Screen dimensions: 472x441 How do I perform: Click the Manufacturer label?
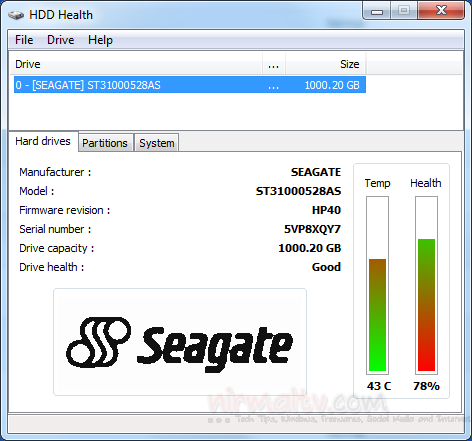[55, 172]
